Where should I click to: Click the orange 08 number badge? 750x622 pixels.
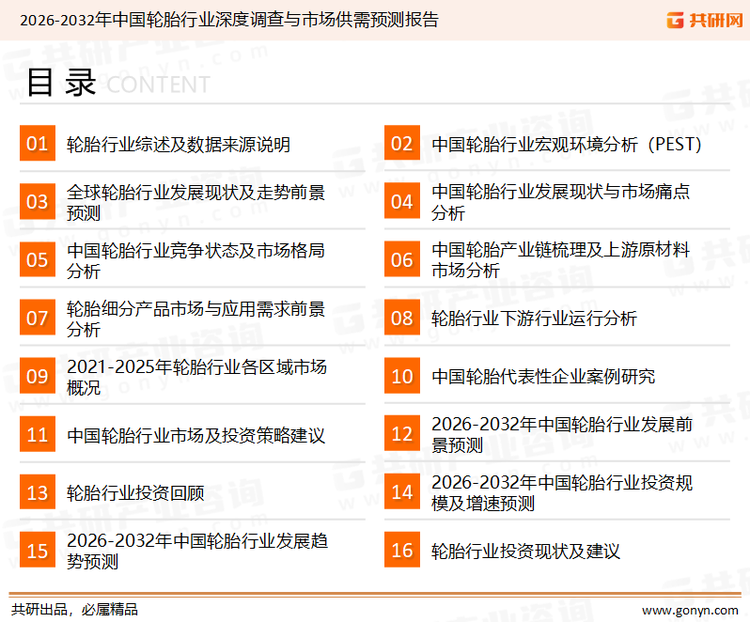pyautogui.click(x=402, y=318)
